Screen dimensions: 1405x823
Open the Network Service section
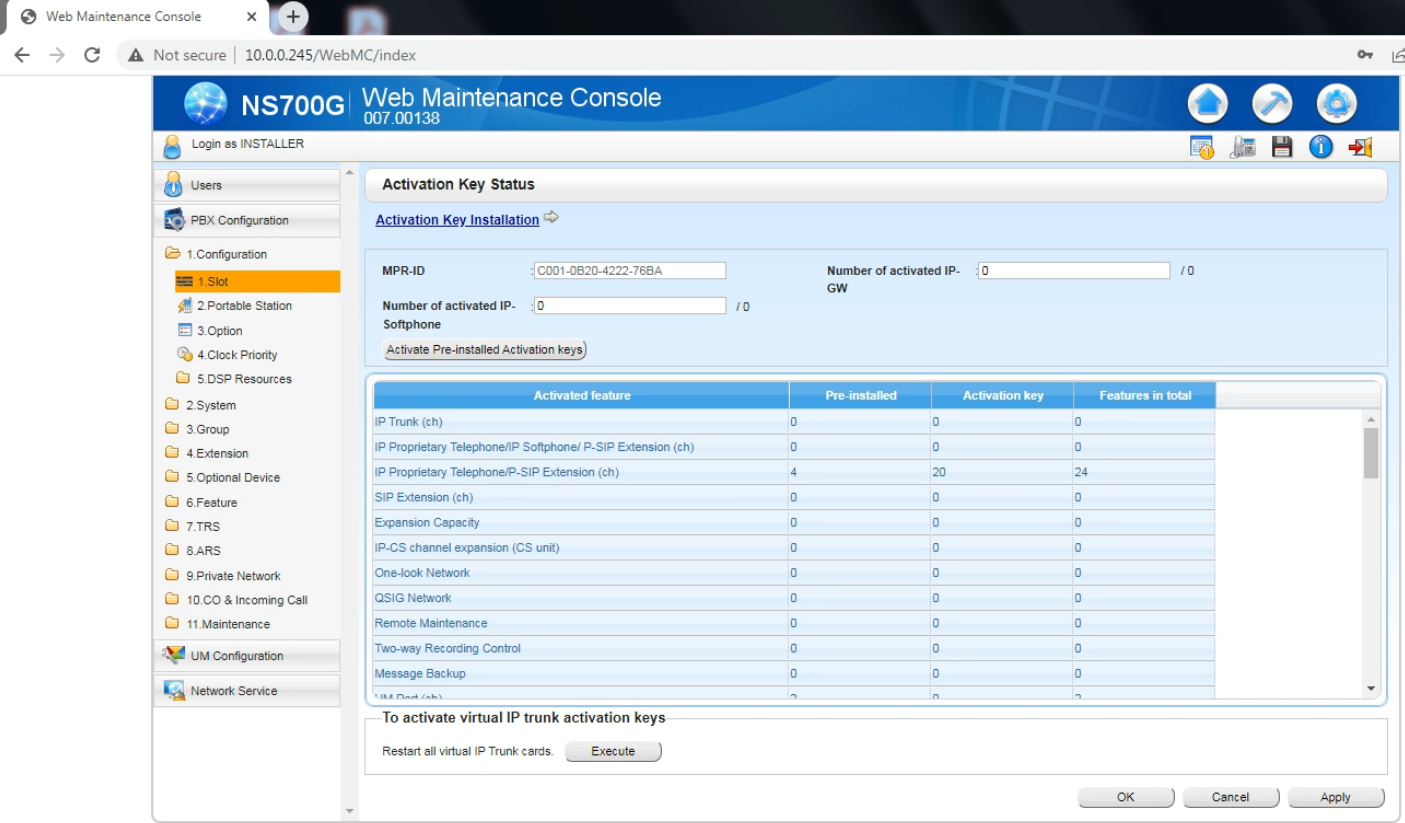pos(247,691)
